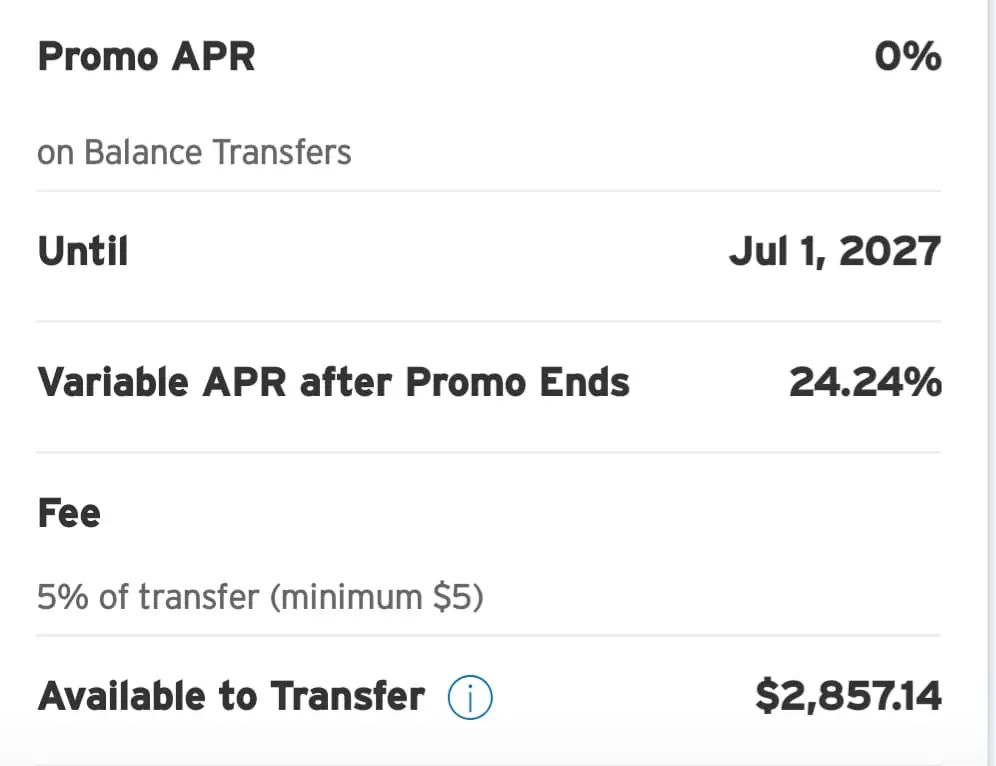Select the Jul 1, 2027 end date
This screenshot has height=766, width=996.
pyautogui.click(x=835, y=252)
